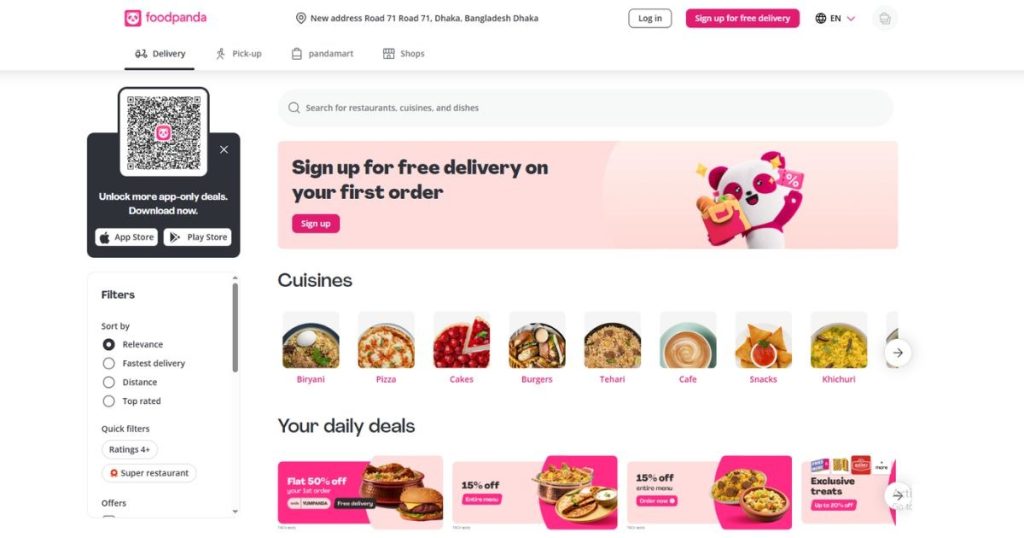Open the shopping cart icon

(x=884, y=18)
